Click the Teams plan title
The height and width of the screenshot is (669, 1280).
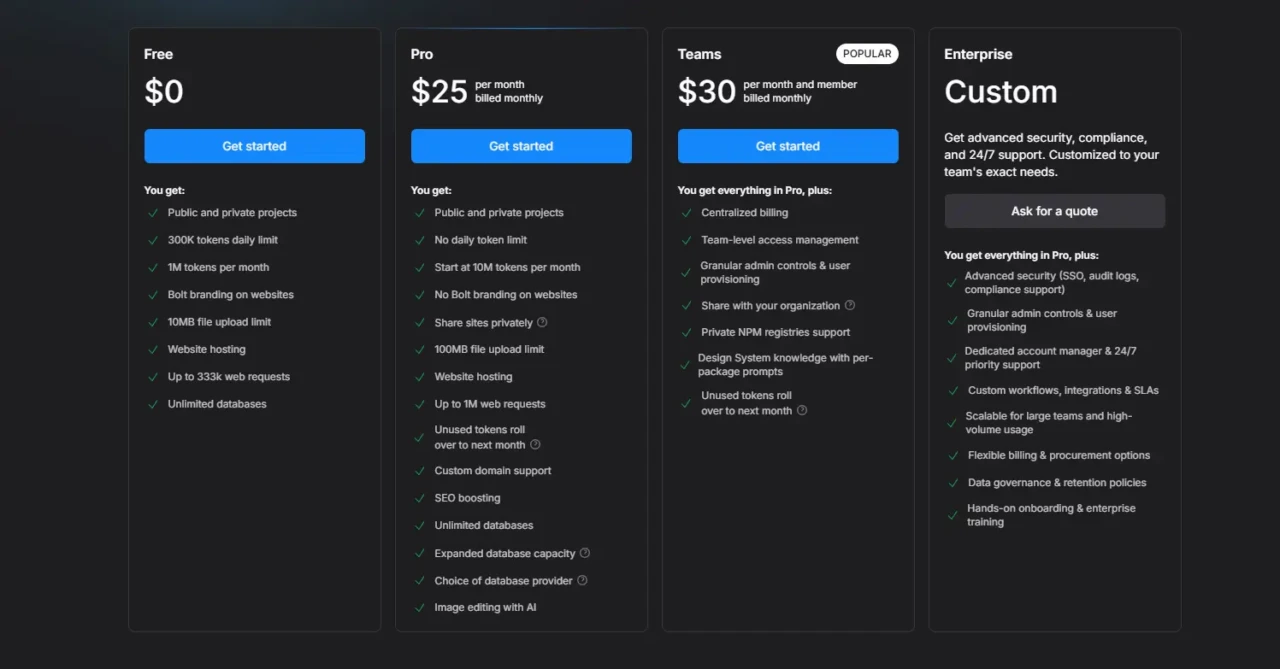coord(699,54)
